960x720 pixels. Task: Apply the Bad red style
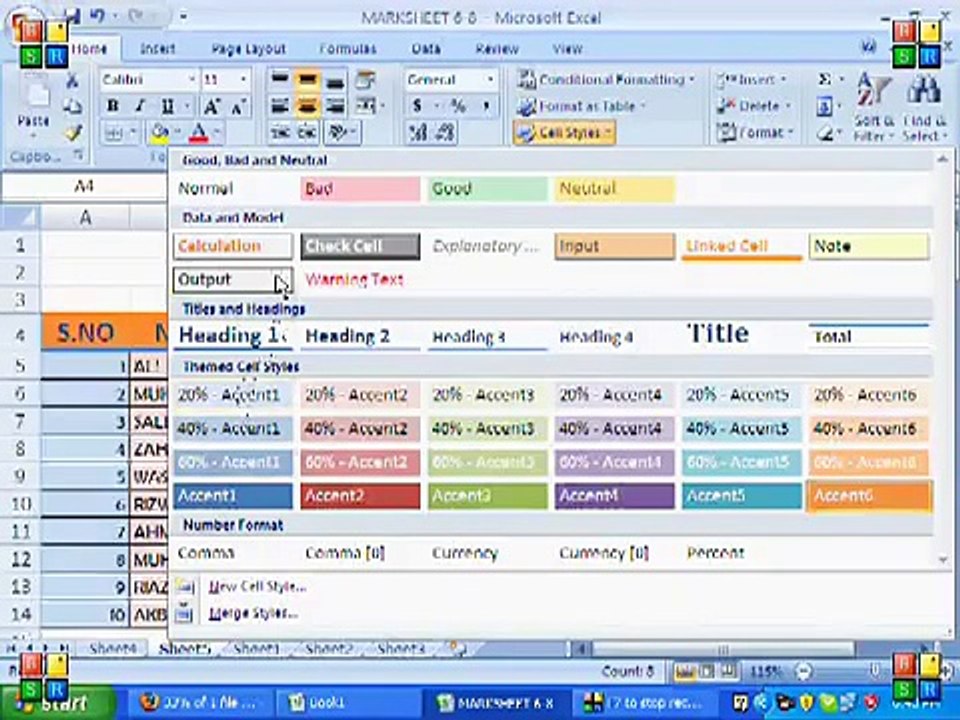360,189
